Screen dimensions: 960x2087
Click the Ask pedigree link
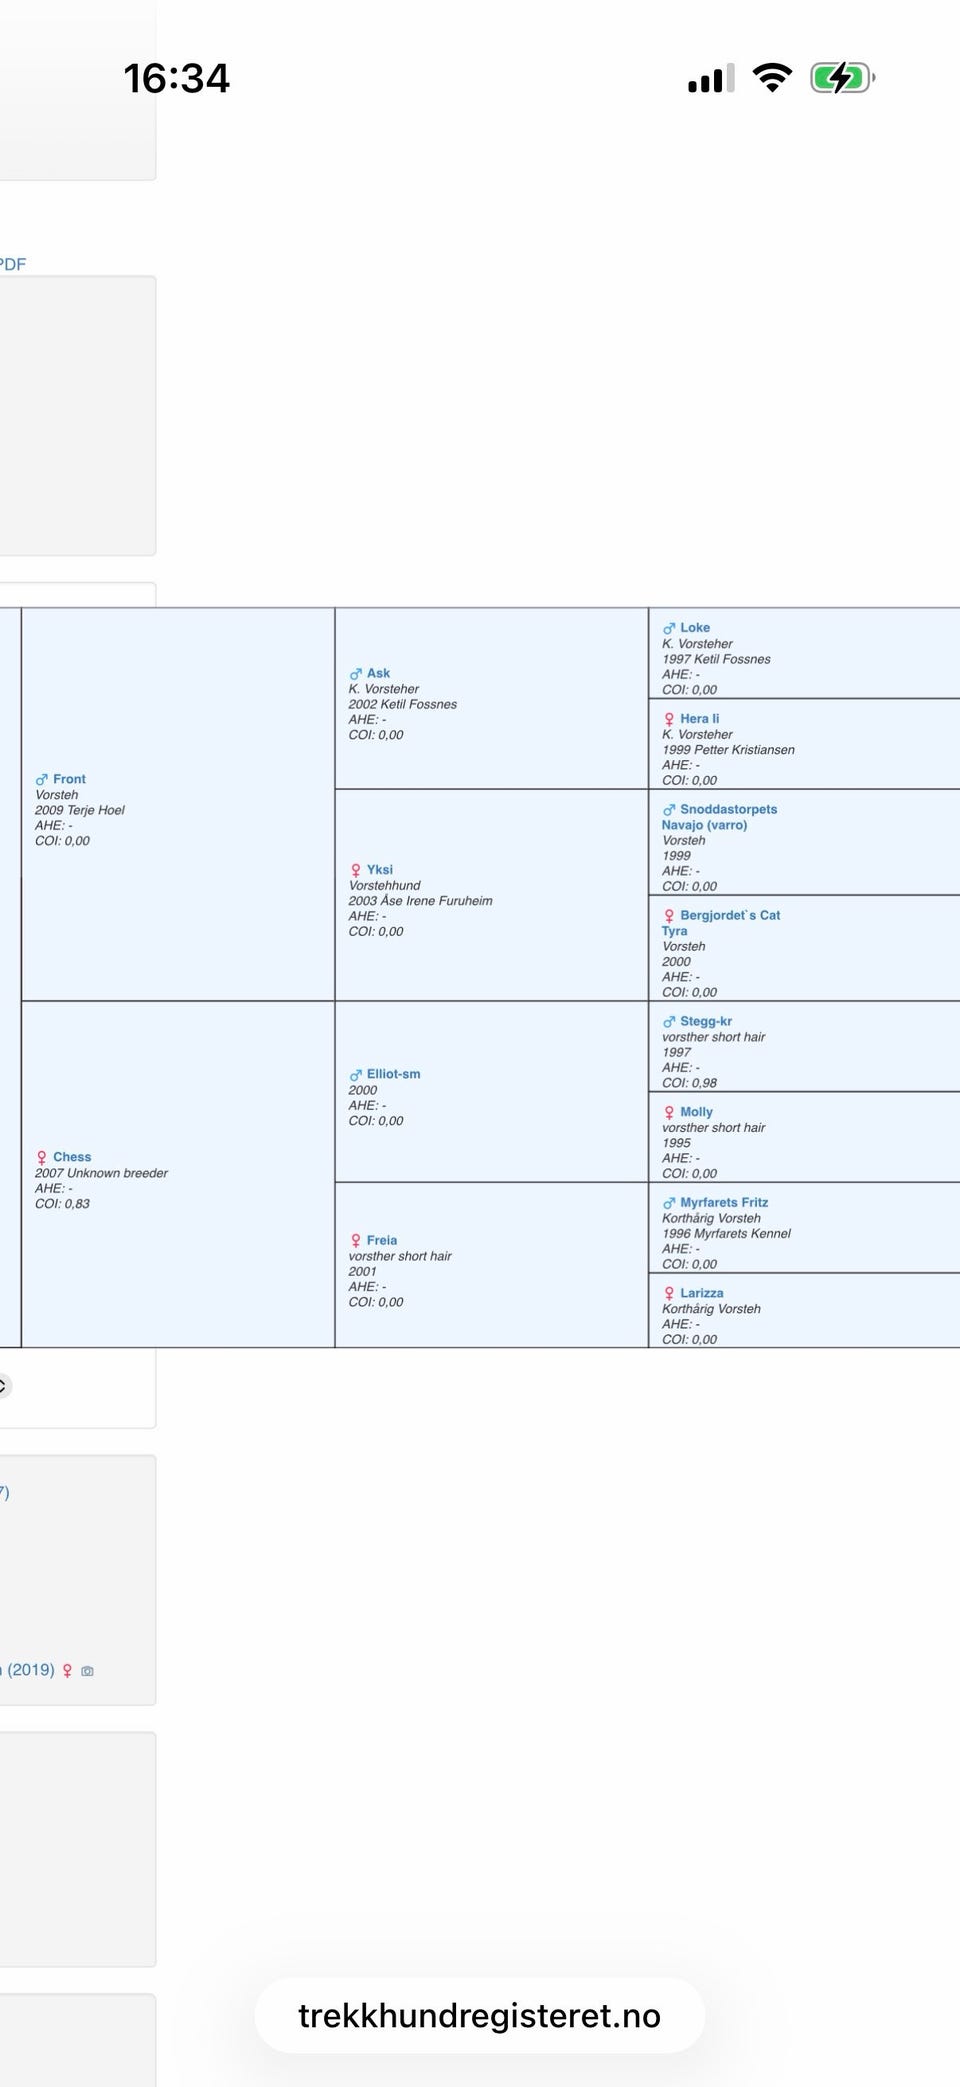coord(378,673)
